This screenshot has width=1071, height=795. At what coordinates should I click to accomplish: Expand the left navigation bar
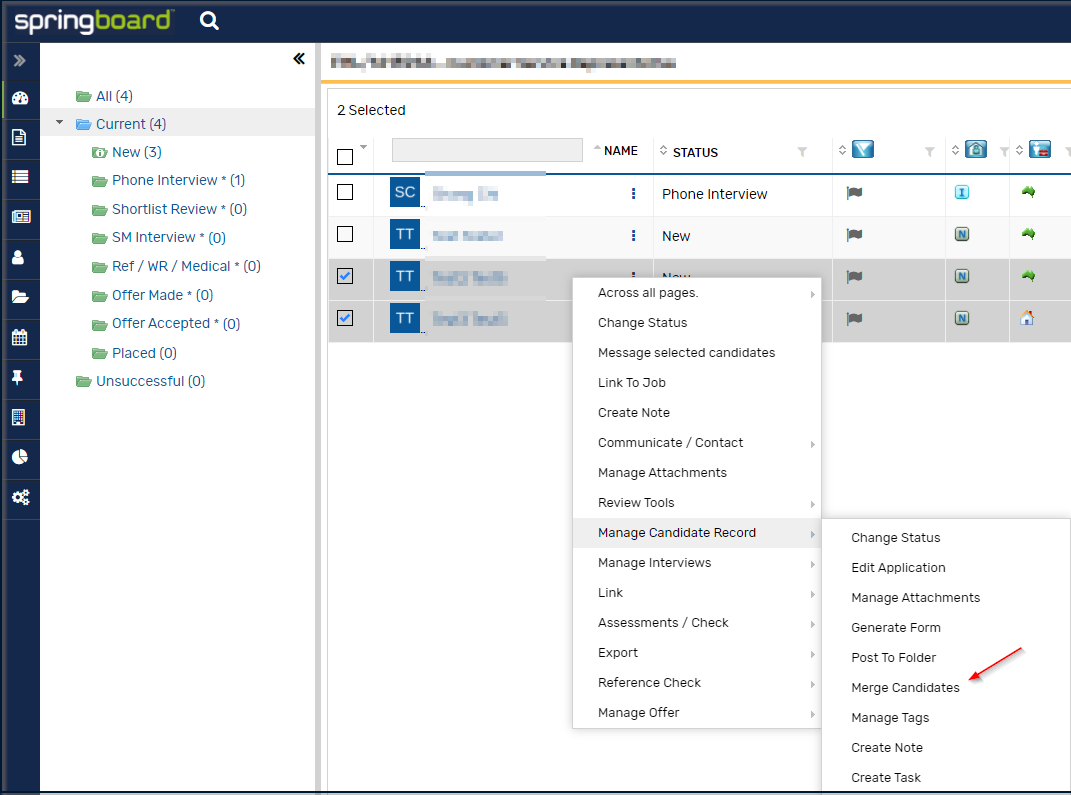[x=20, y=61]
